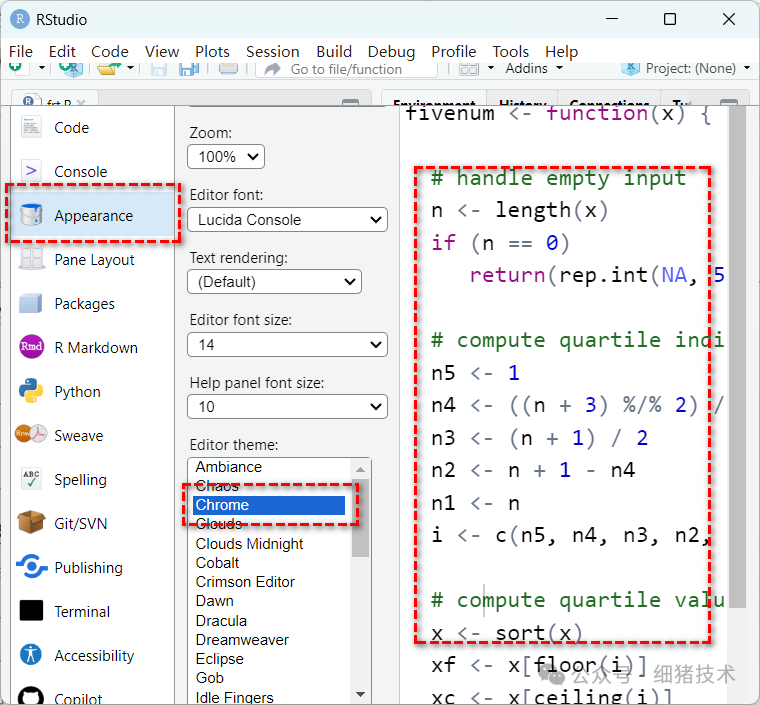Click the save all files toolbar icon
Viewport: 760px width, 705px height.
tap(189, 69)
